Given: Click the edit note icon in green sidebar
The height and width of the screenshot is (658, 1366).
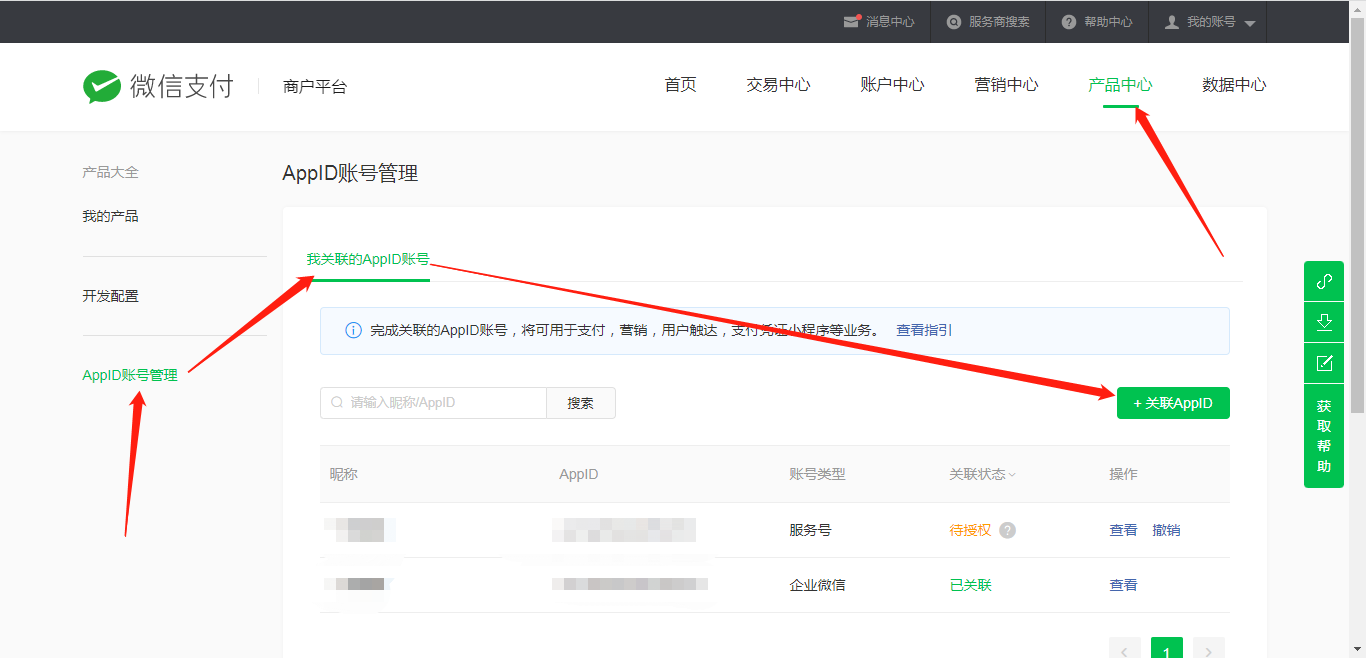Looking at the screenshot, I should coord(1324,363).
